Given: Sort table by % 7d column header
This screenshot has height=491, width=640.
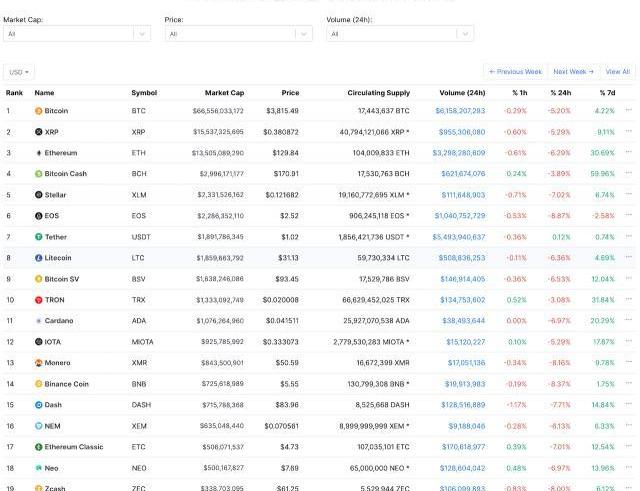Looking at the screenshot, I should 607,93.
